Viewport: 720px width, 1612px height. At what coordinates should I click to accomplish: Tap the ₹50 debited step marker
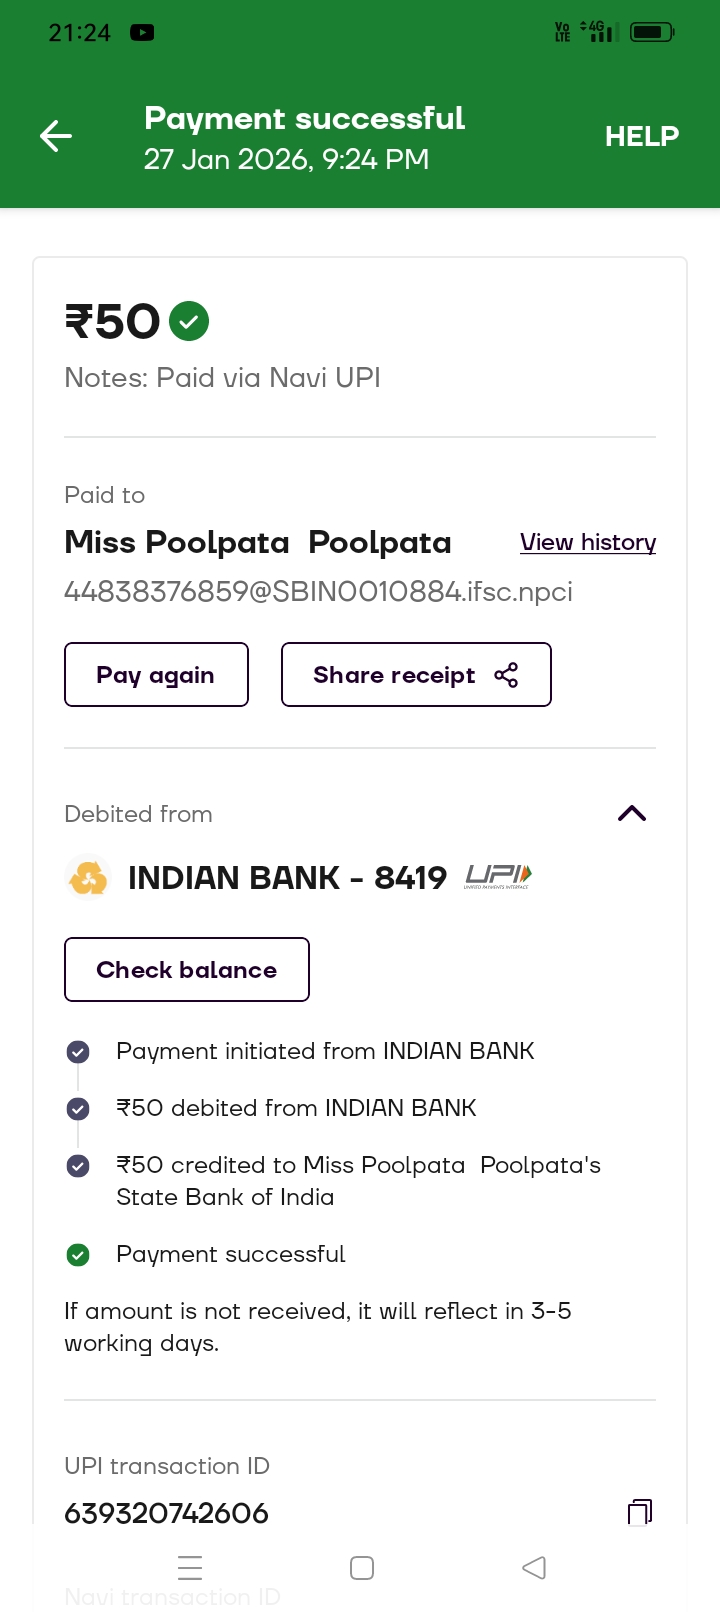[78, 1109]
